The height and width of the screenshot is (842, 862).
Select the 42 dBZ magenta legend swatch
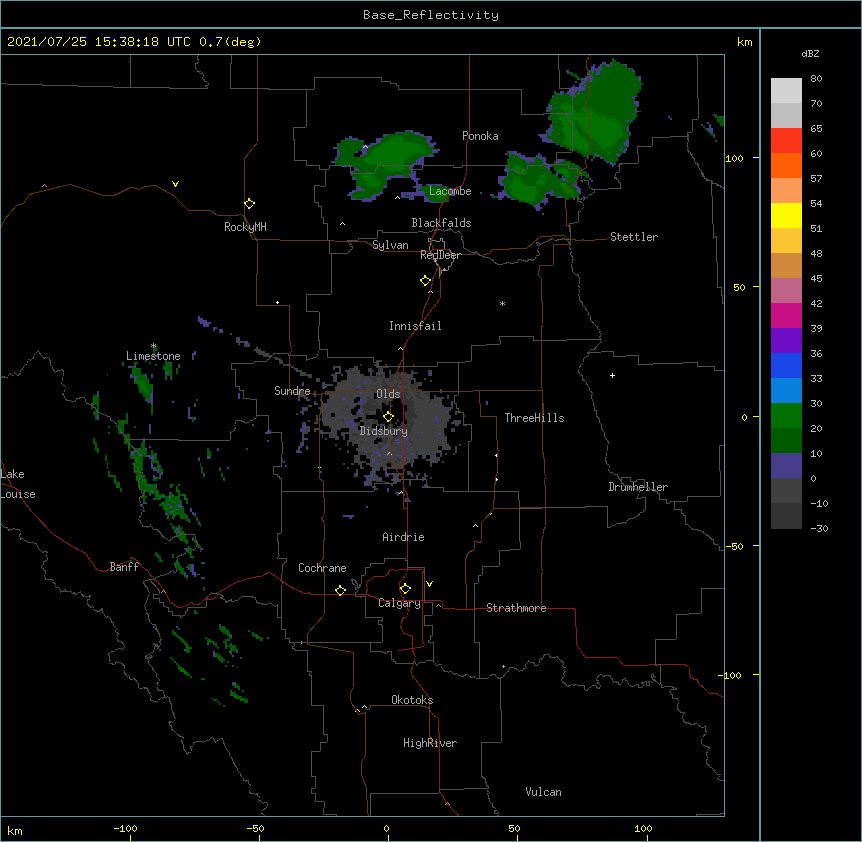point(786,315)
